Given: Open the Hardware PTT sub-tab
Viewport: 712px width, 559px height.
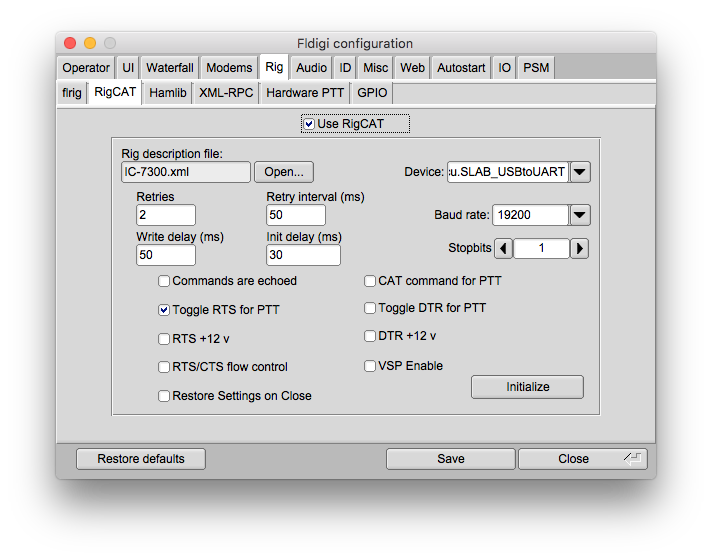Looking at the screenshot, I should click(x=305, y=93).
